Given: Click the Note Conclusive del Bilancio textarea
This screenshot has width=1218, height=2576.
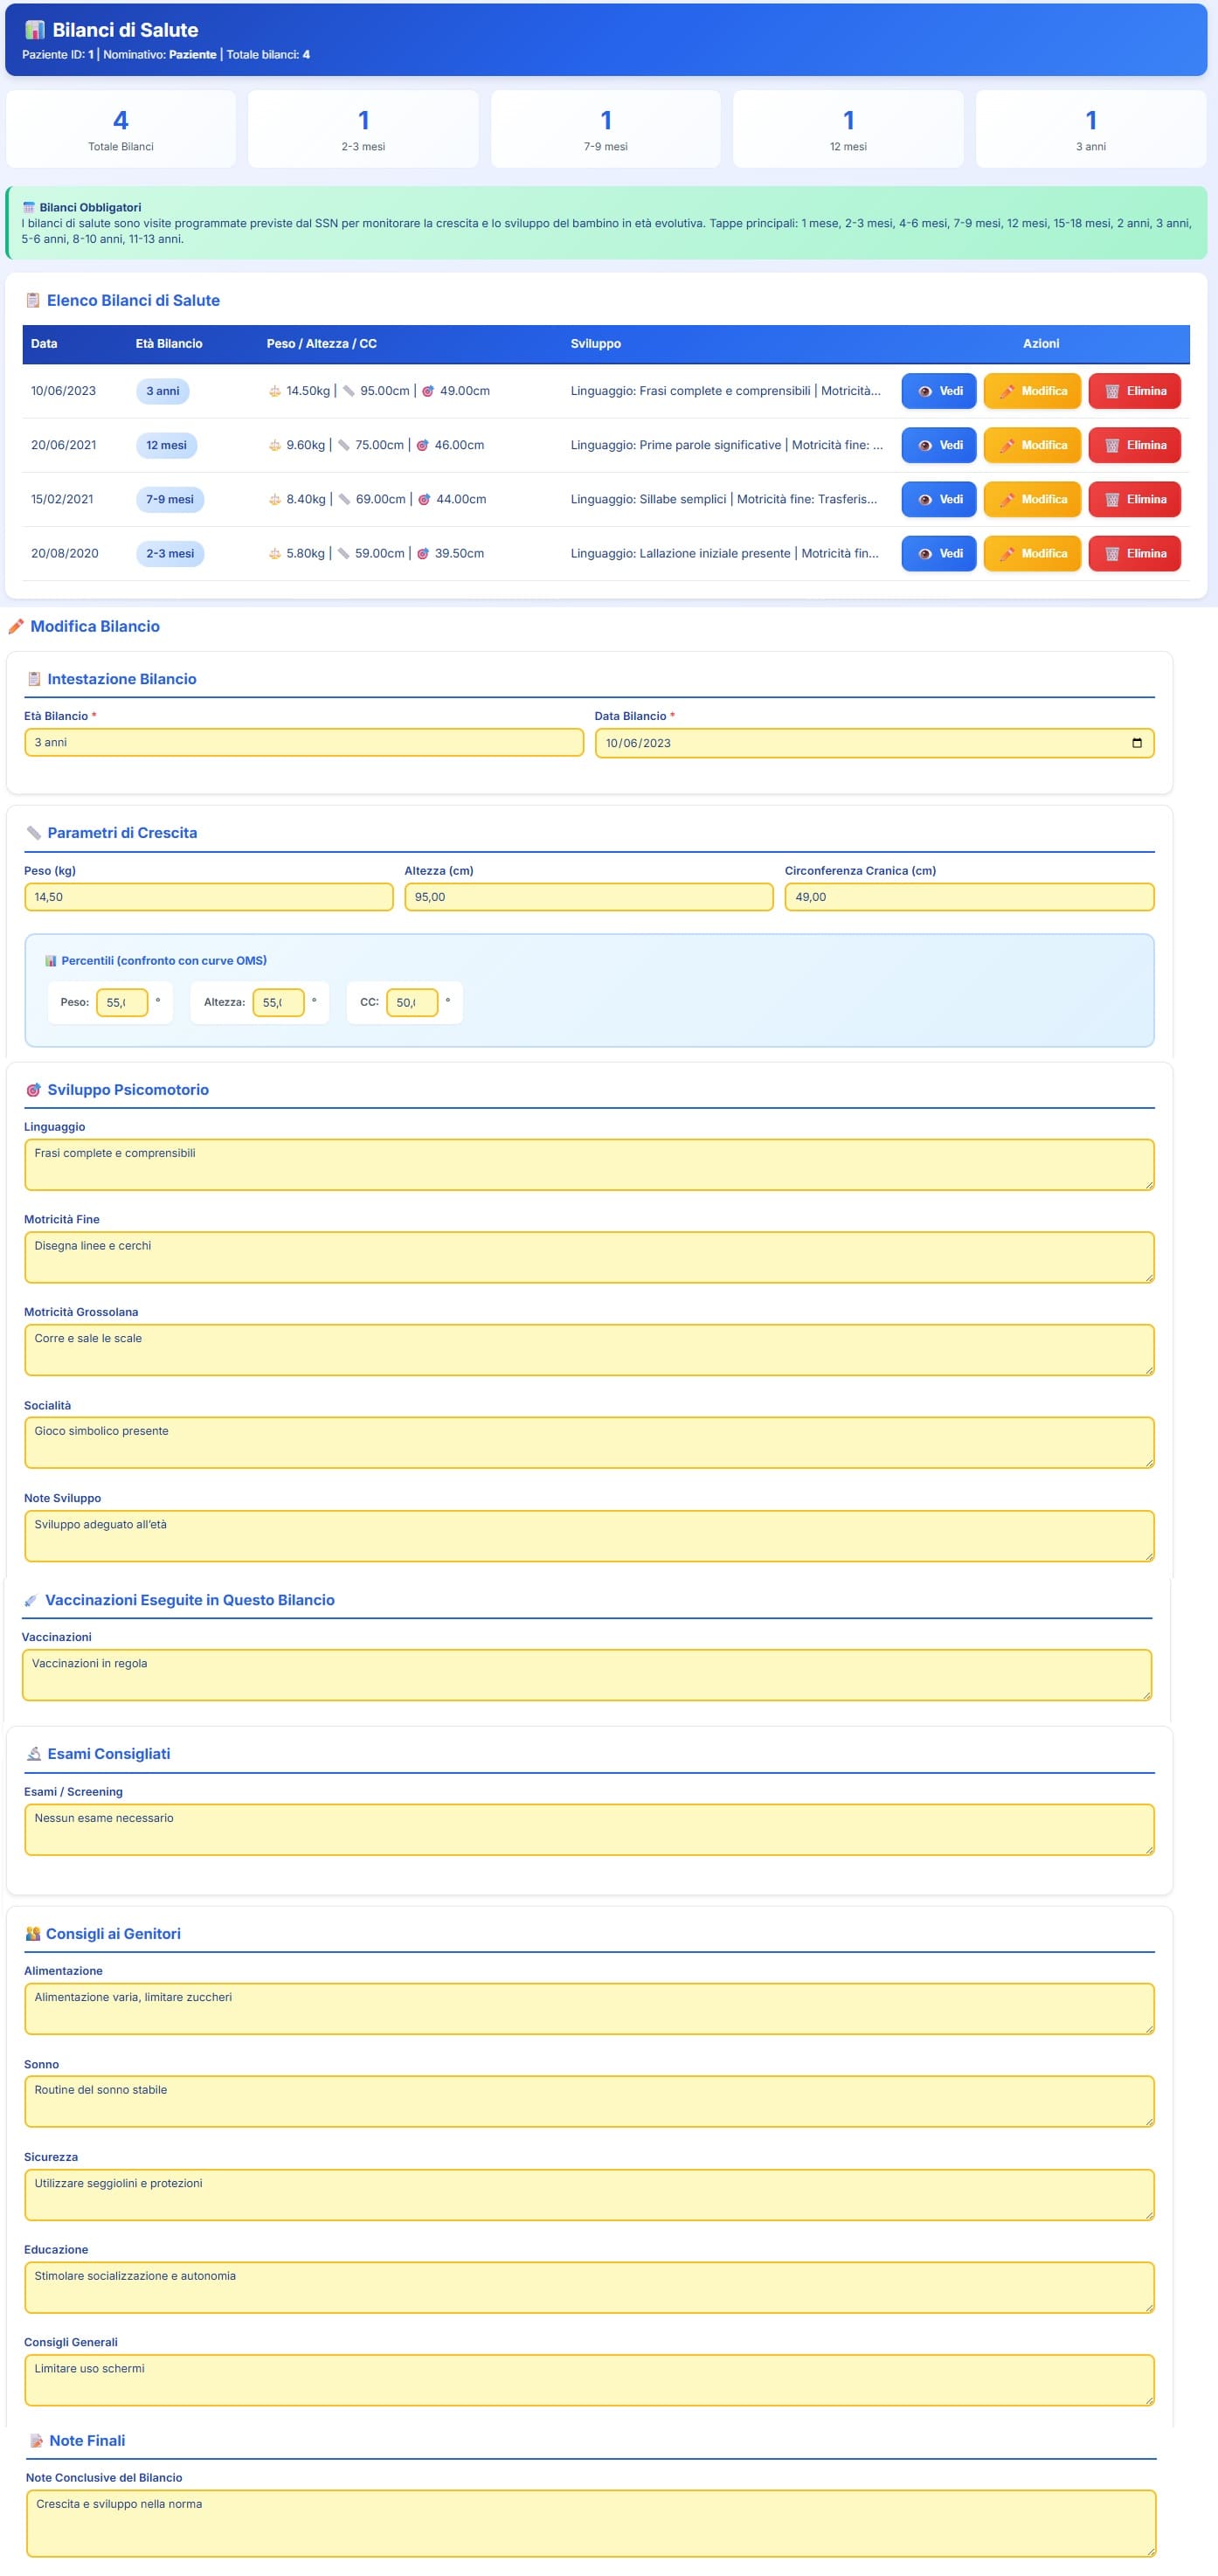Looking at the screenshot, I should (x=590, y=2522).
